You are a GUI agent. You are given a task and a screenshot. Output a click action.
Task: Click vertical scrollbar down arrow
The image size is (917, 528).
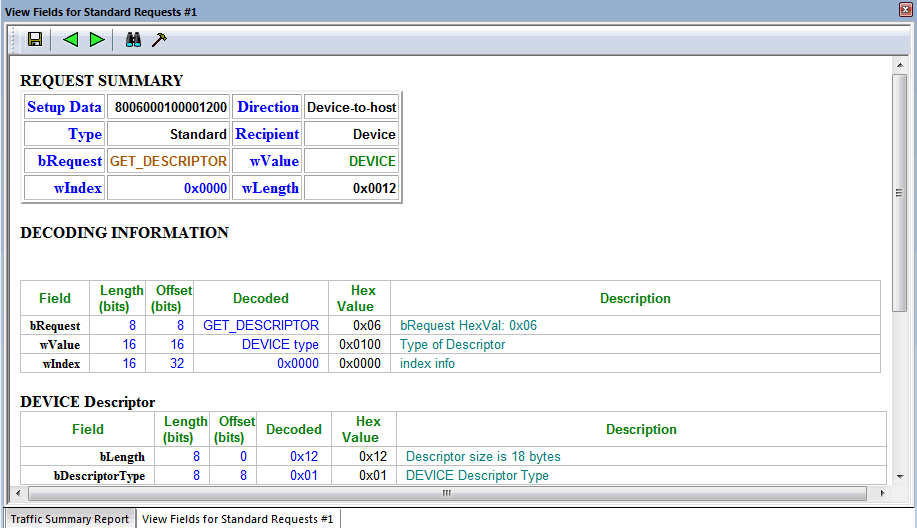tap(900, 477)
